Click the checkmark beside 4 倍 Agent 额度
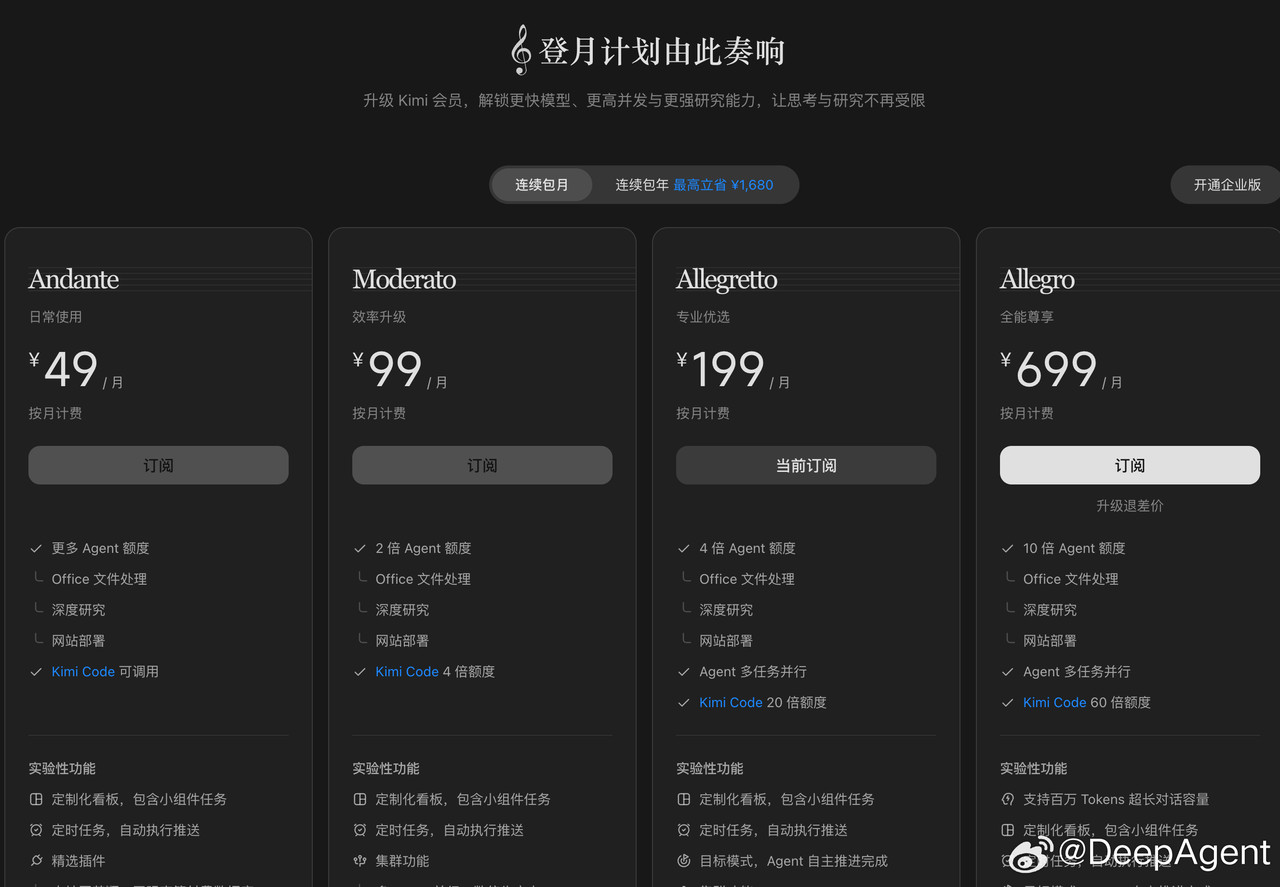1280x887 pixels. pyautogui.click(x=684, y=548)
